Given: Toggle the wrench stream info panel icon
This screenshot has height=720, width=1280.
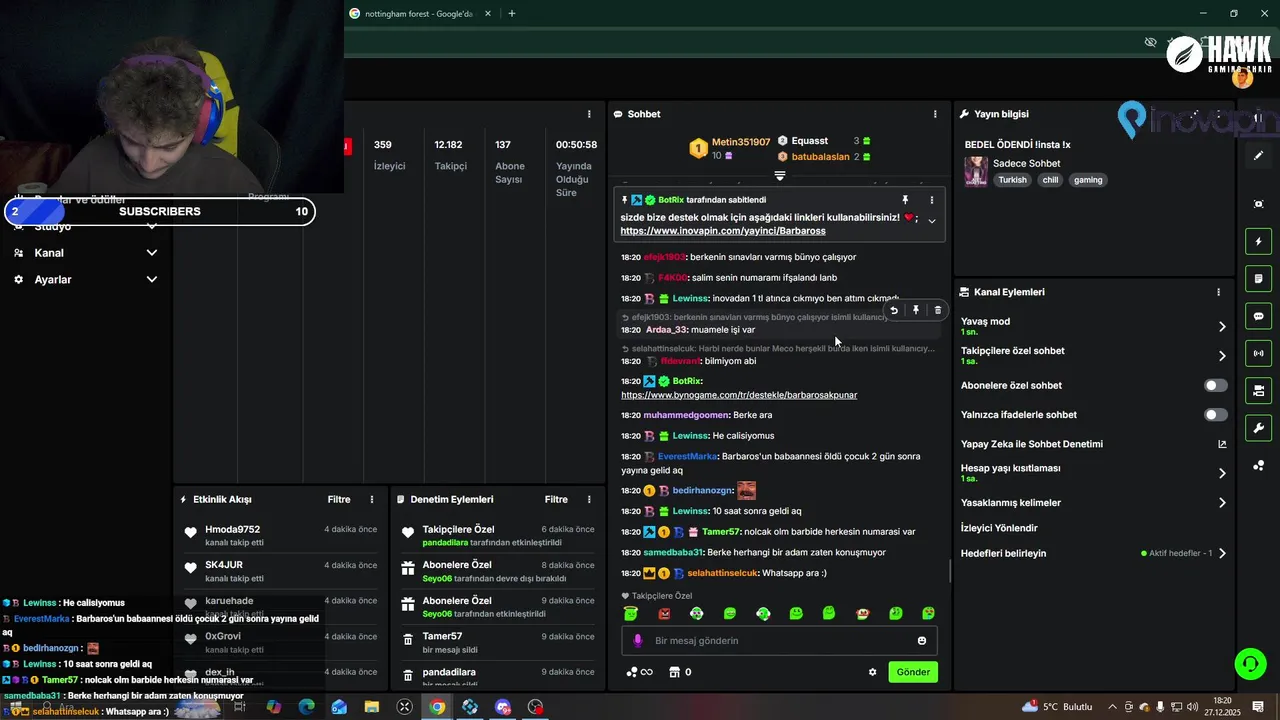Looking at the screenshot, I should coord(1258,428).
